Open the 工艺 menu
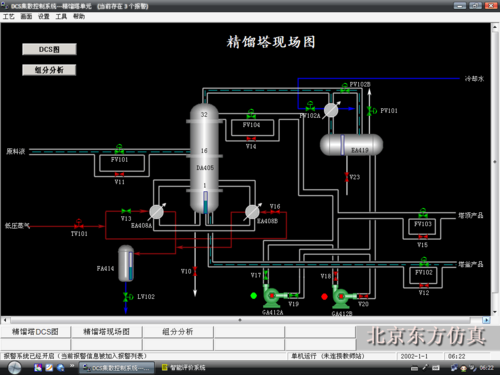This screenshot has width=500, height=375. (9, 17)
